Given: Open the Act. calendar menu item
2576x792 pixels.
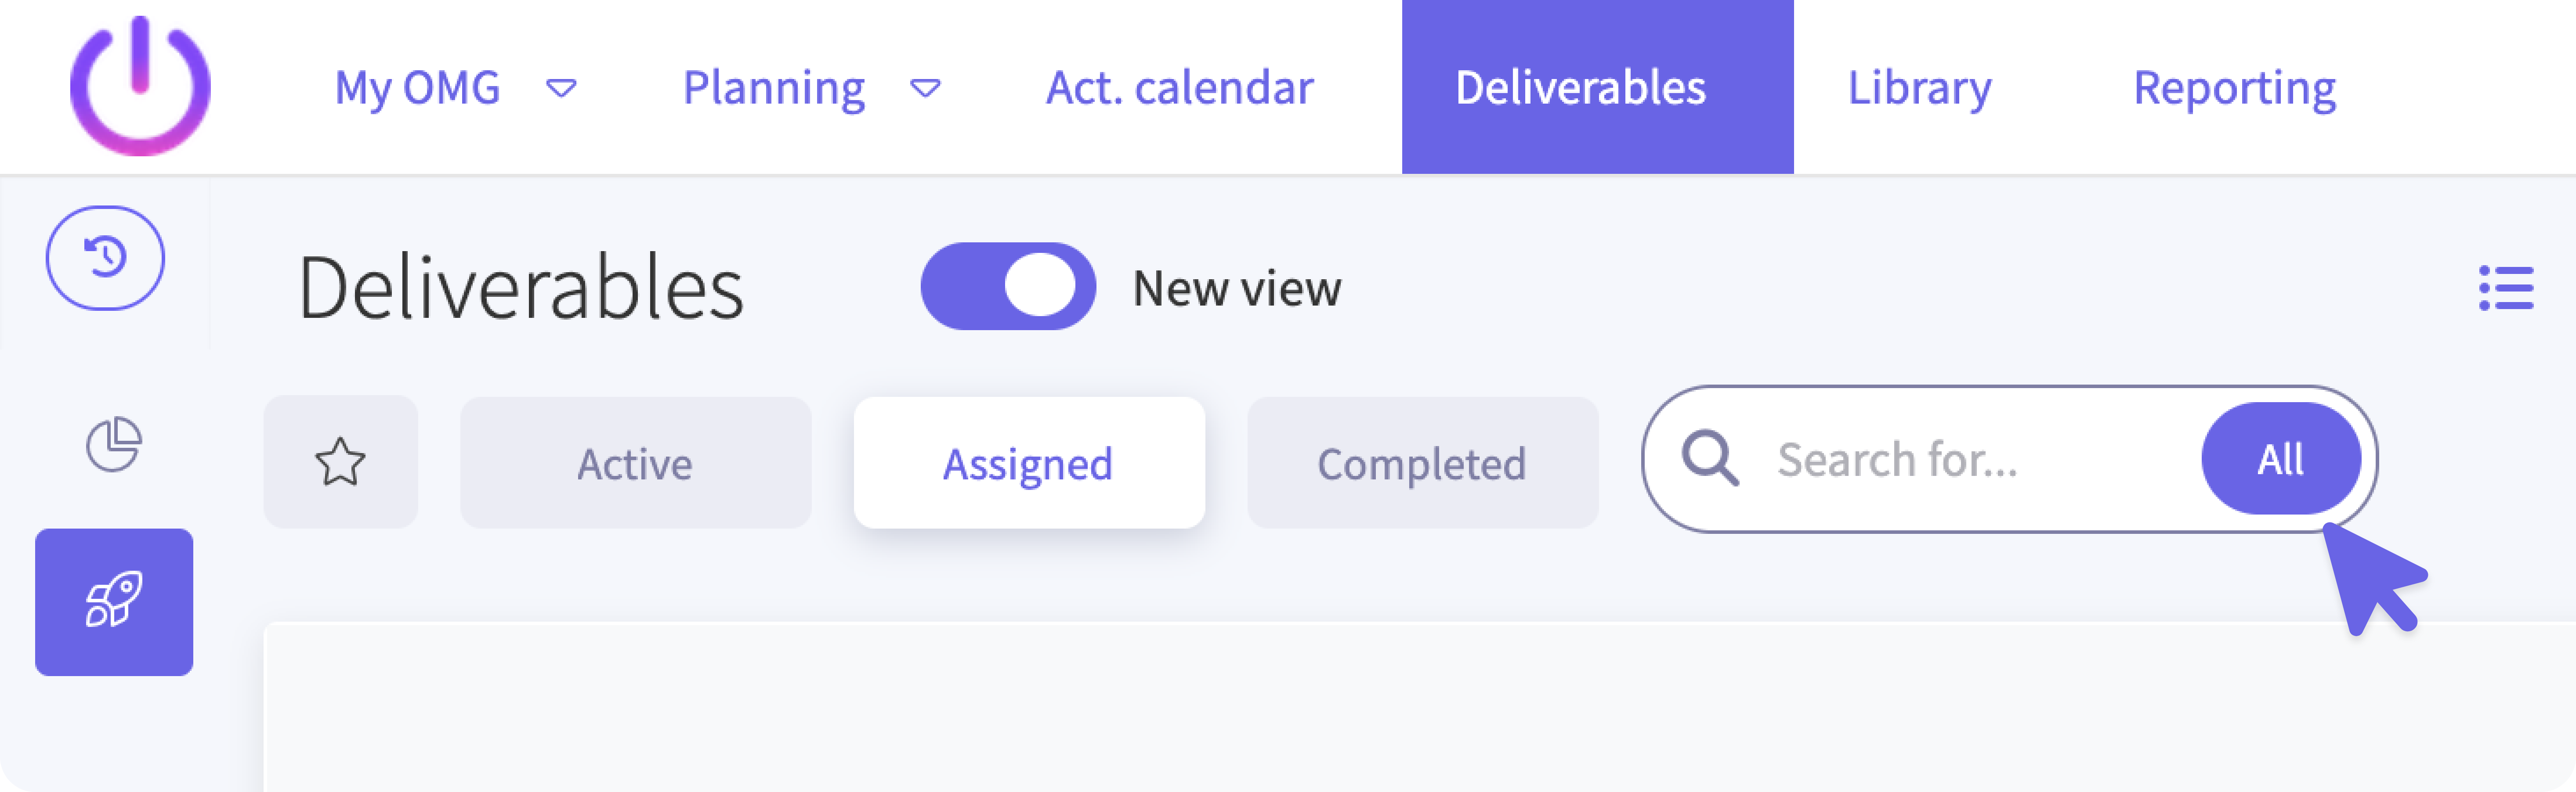Looking at the screenshot, I should tap(1179, 88).
